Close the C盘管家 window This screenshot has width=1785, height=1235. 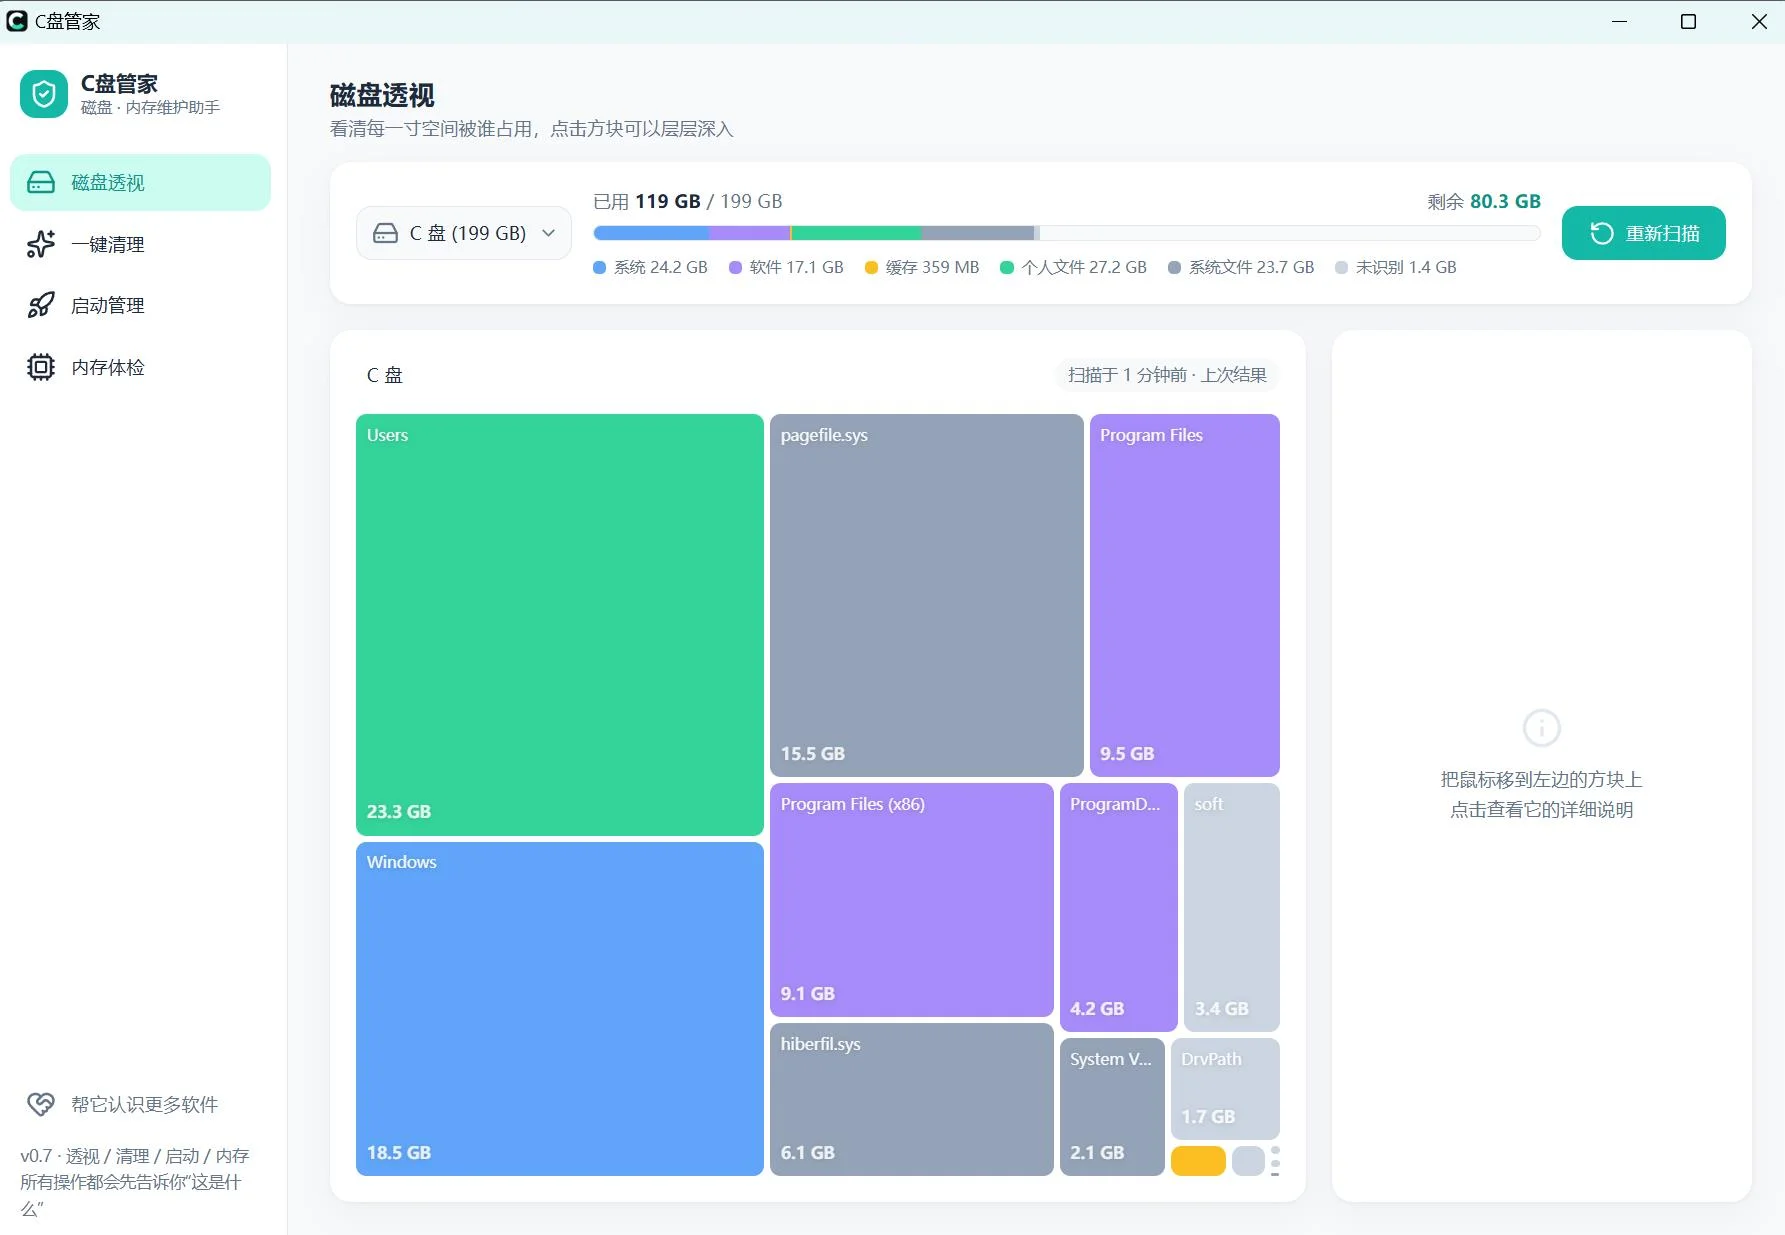pyautogui.click(x=1759, y=21)
